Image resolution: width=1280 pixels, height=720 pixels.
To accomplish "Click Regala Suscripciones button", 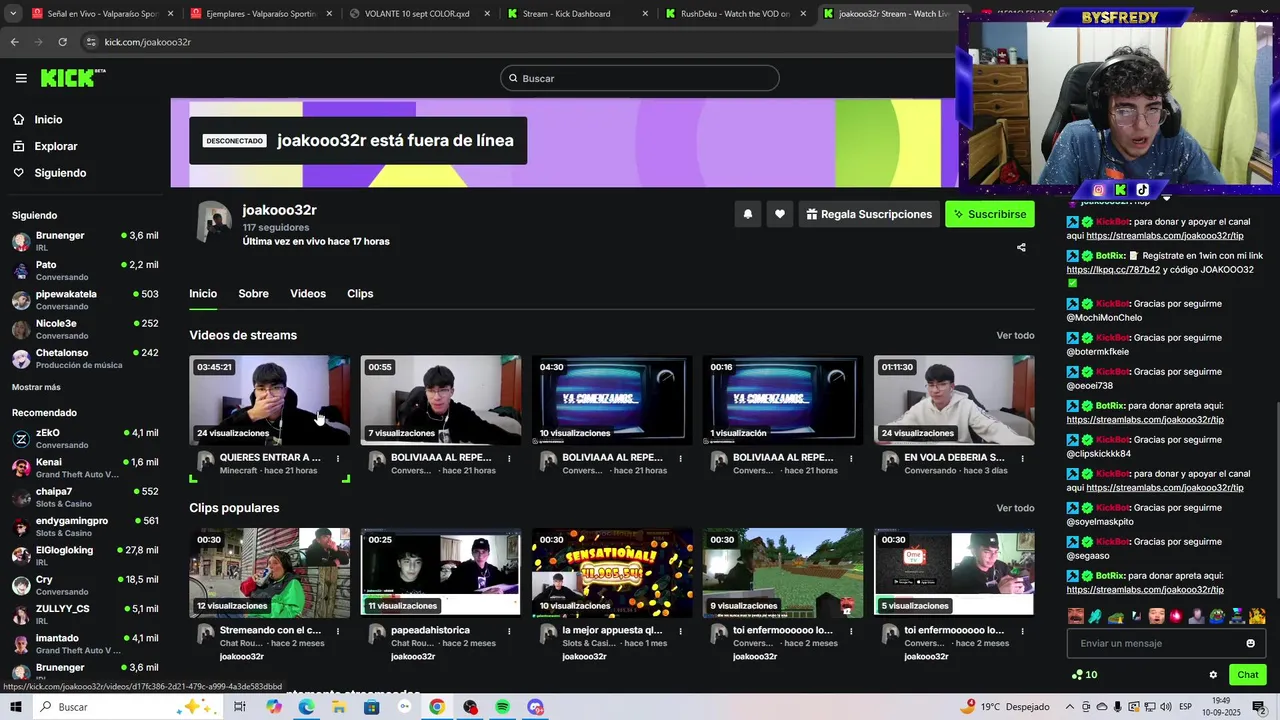I will pyautogui.click(x=868, y=214).
